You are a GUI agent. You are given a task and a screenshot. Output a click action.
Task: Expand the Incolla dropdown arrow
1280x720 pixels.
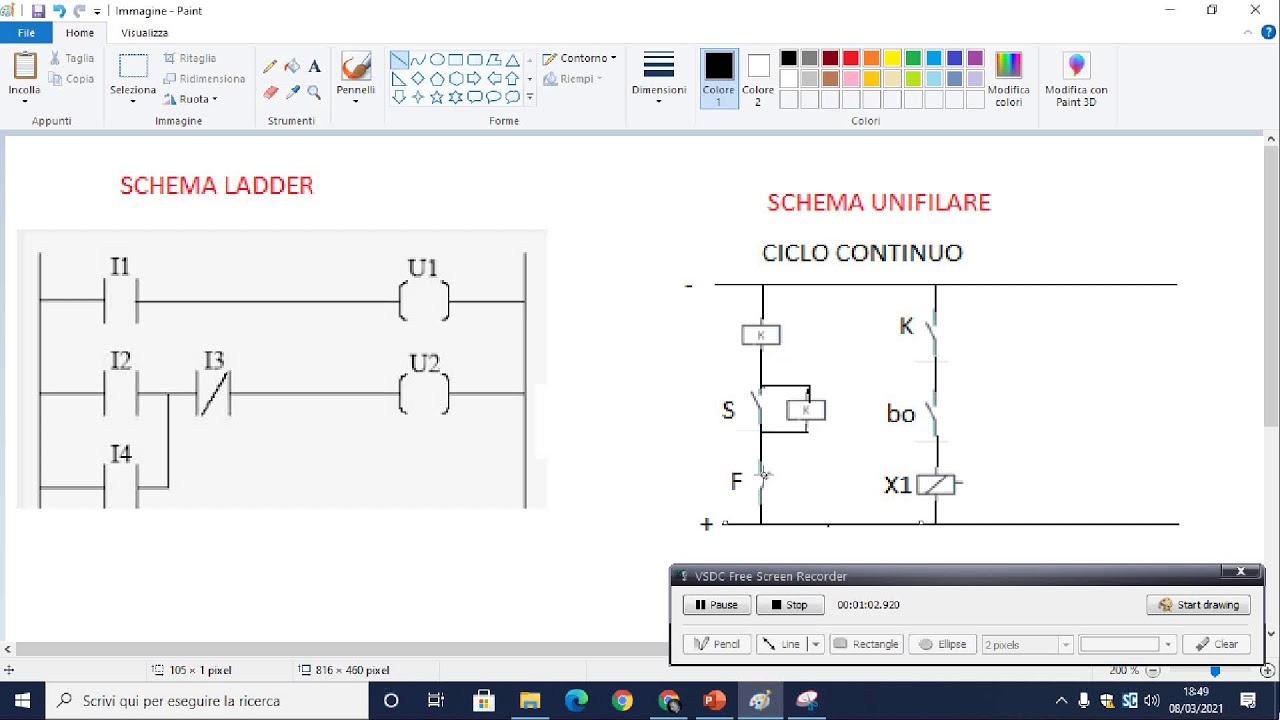[25, 101]
